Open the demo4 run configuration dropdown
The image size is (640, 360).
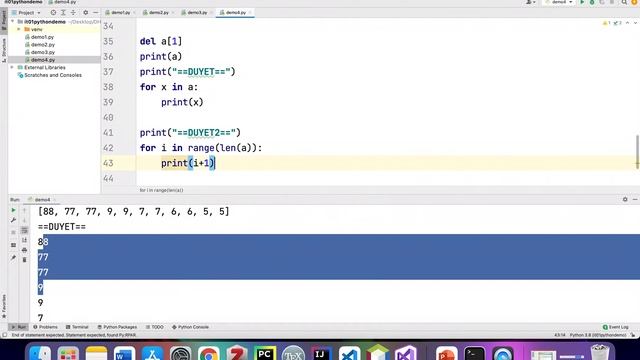click(x=559, y=2)
